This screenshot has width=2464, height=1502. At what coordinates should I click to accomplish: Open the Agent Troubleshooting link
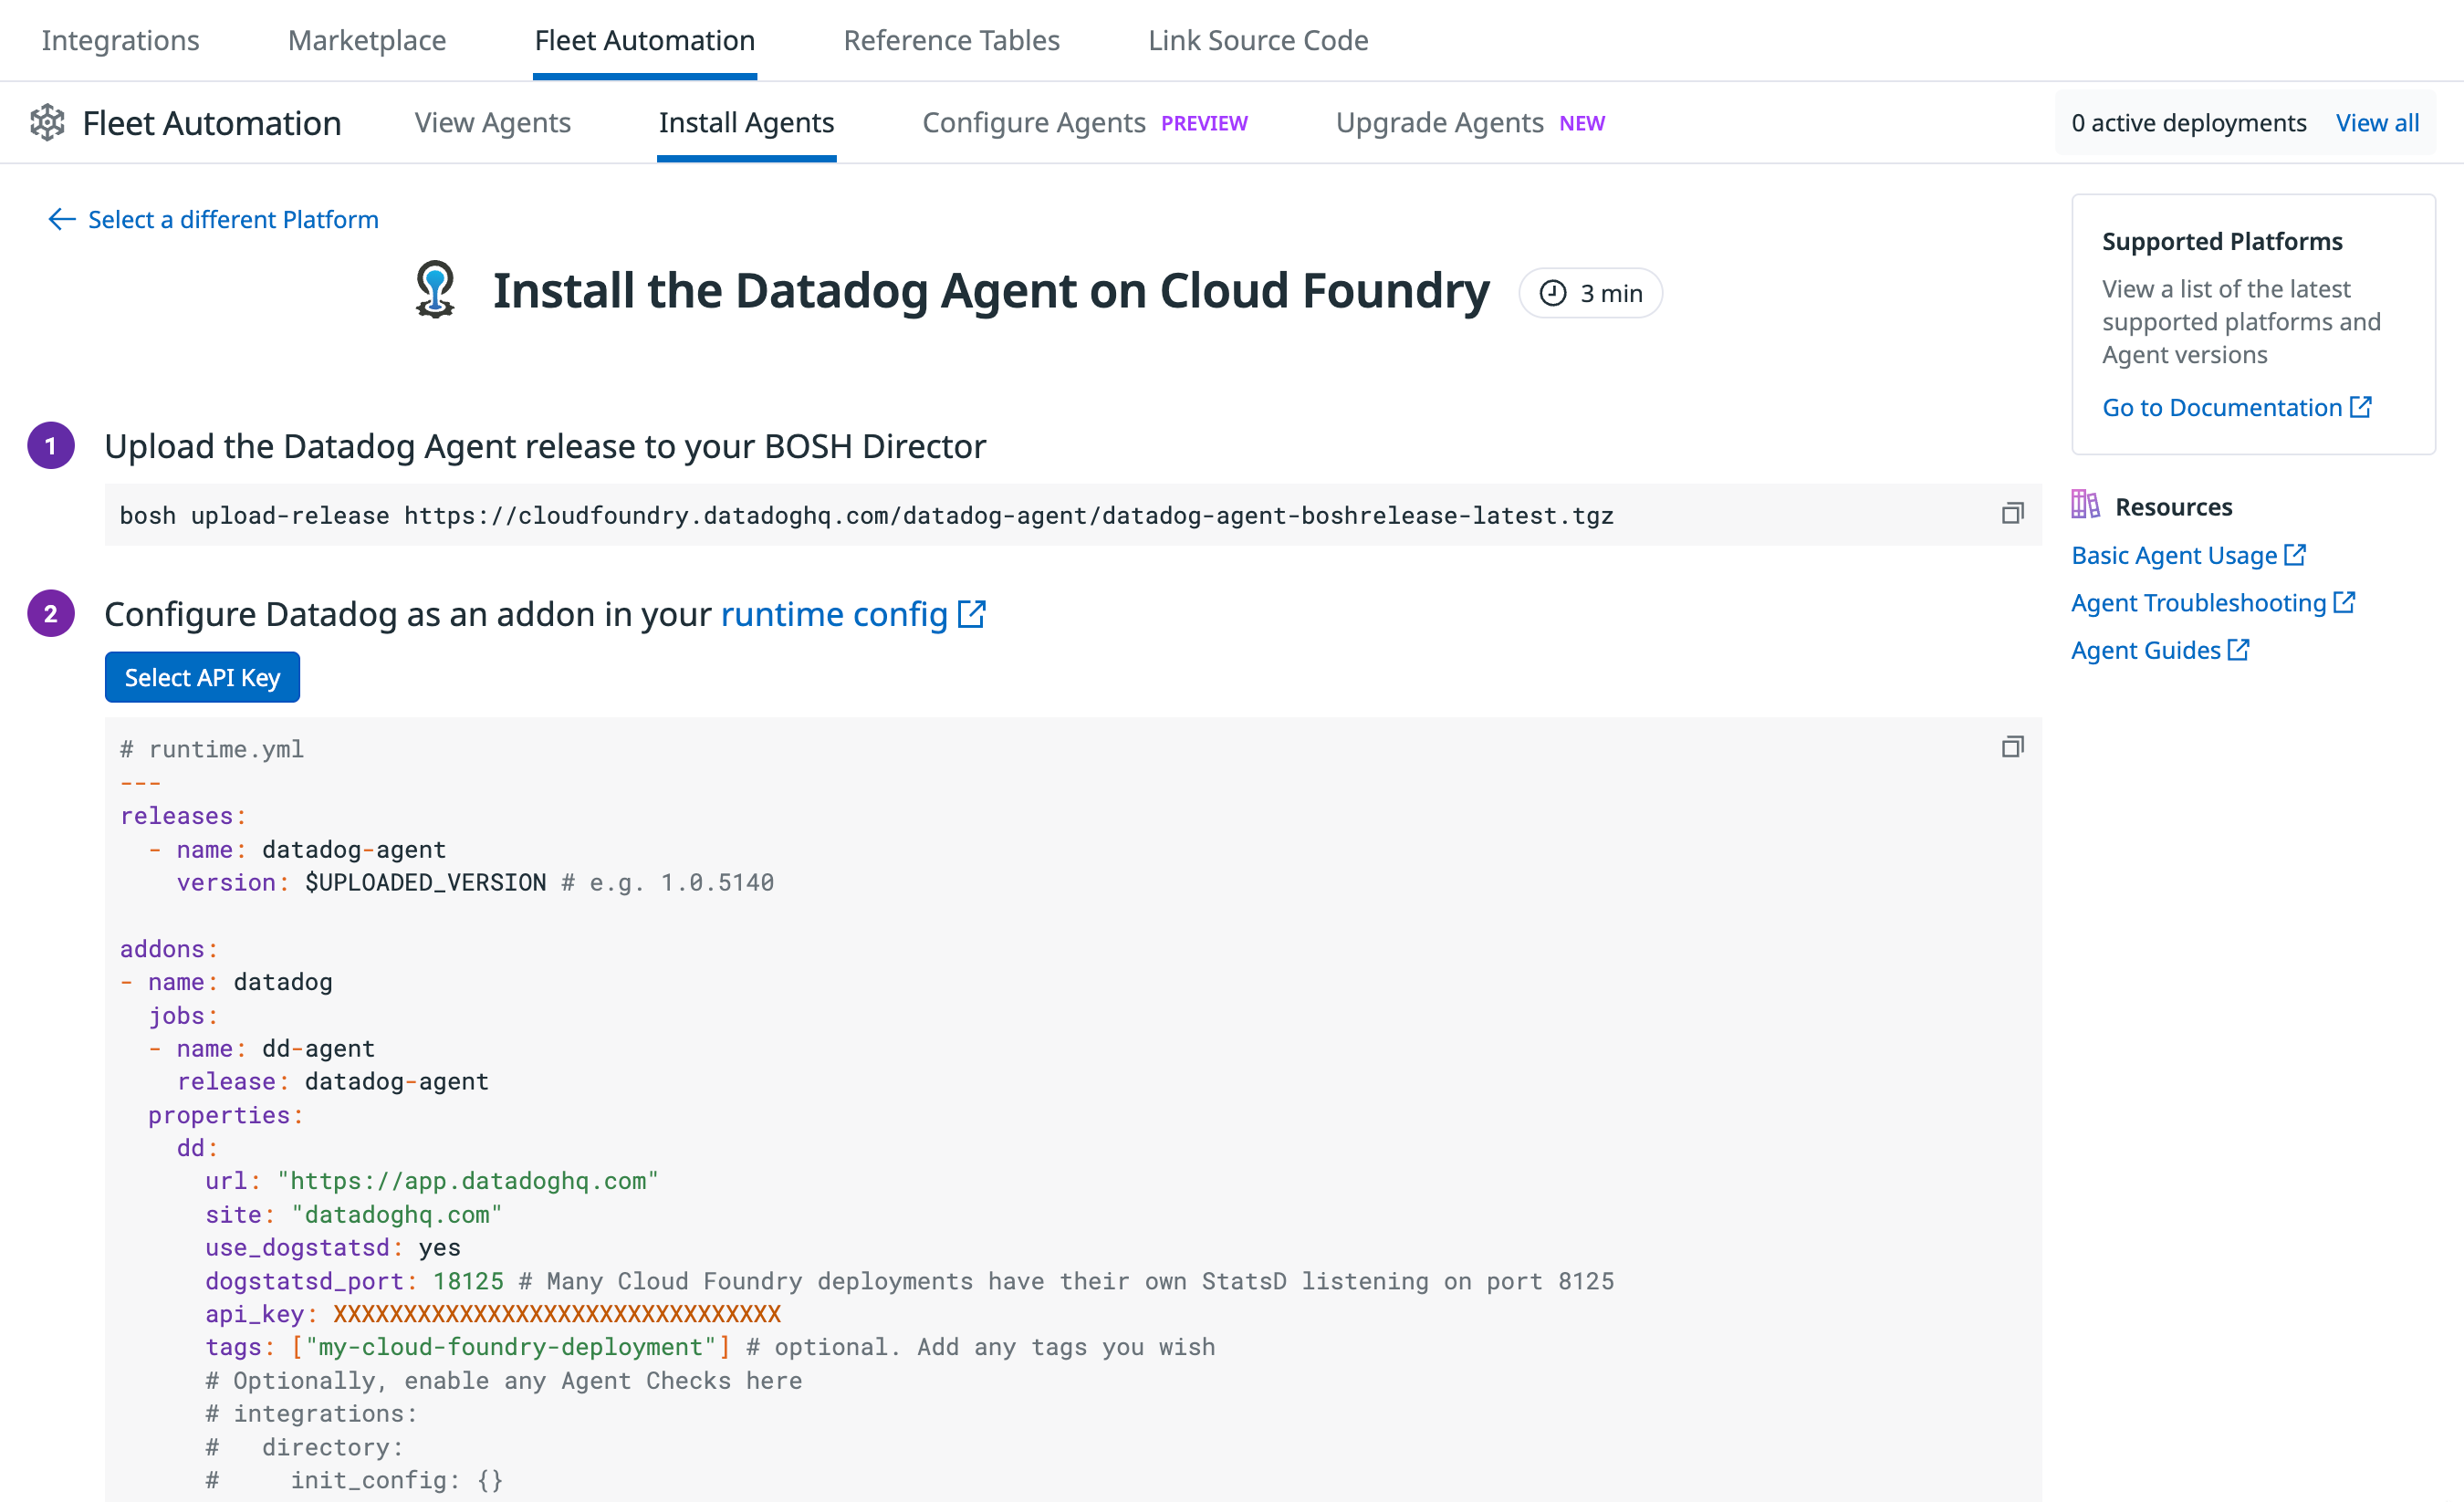pyautogui.click(x=2199, y=602)
